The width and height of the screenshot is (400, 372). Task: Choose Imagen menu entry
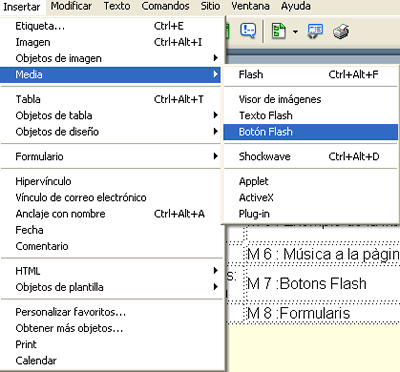[111, 42]
